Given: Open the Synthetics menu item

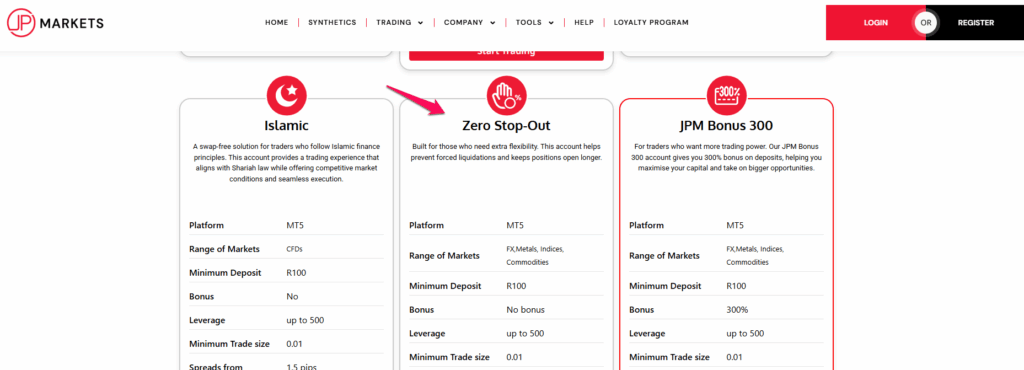Looking at the screenshot, I should (332, 22).
